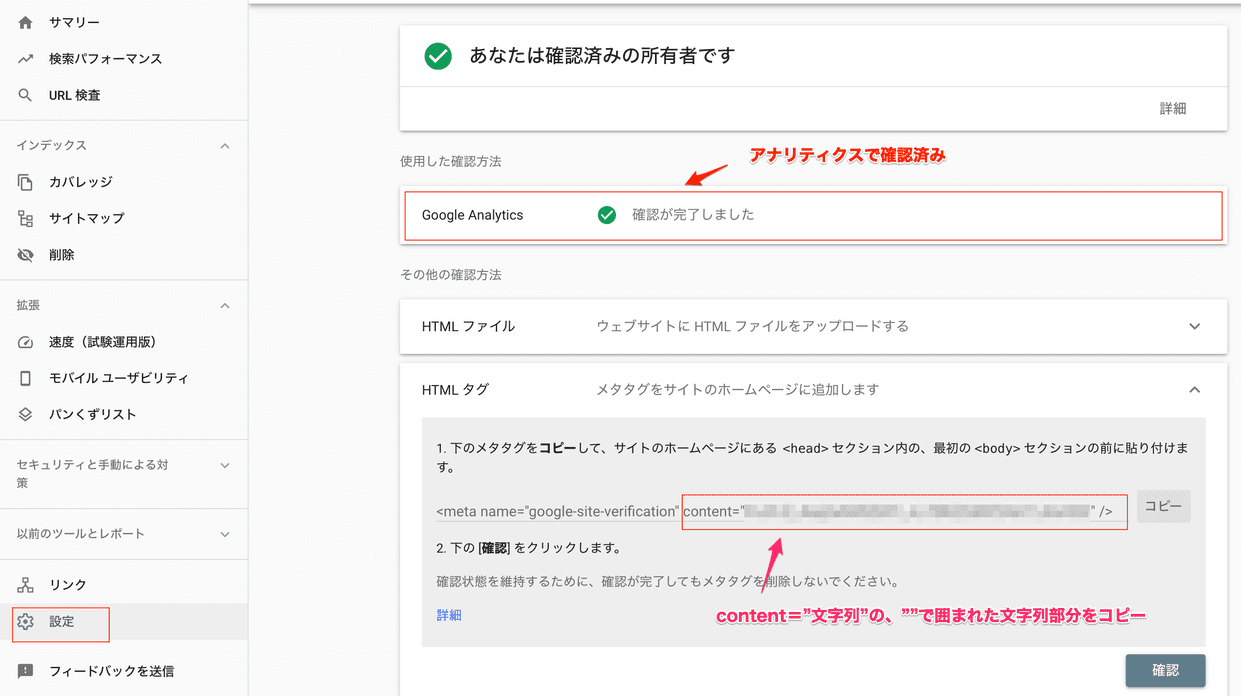Click the コピー button for the meta tag
Screen dimensions: 1241x696
click(1163, 506)
